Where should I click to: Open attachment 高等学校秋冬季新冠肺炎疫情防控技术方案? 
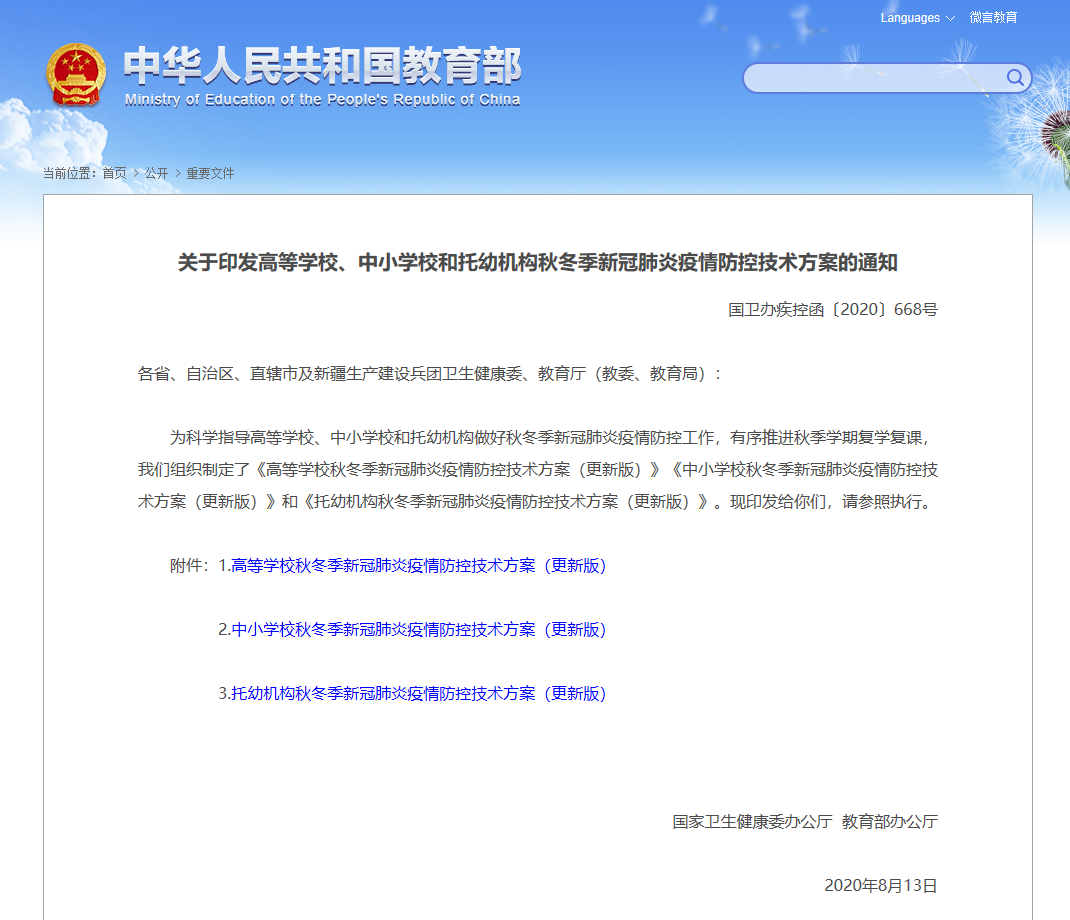click(x=418, y=566)
